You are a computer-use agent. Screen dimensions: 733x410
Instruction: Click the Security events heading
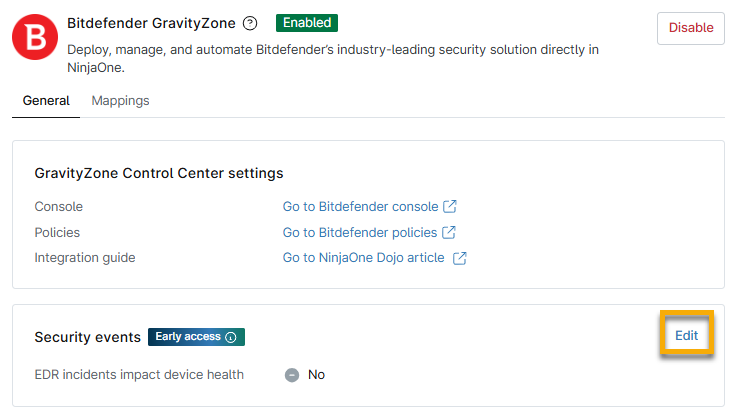point(87,337)
